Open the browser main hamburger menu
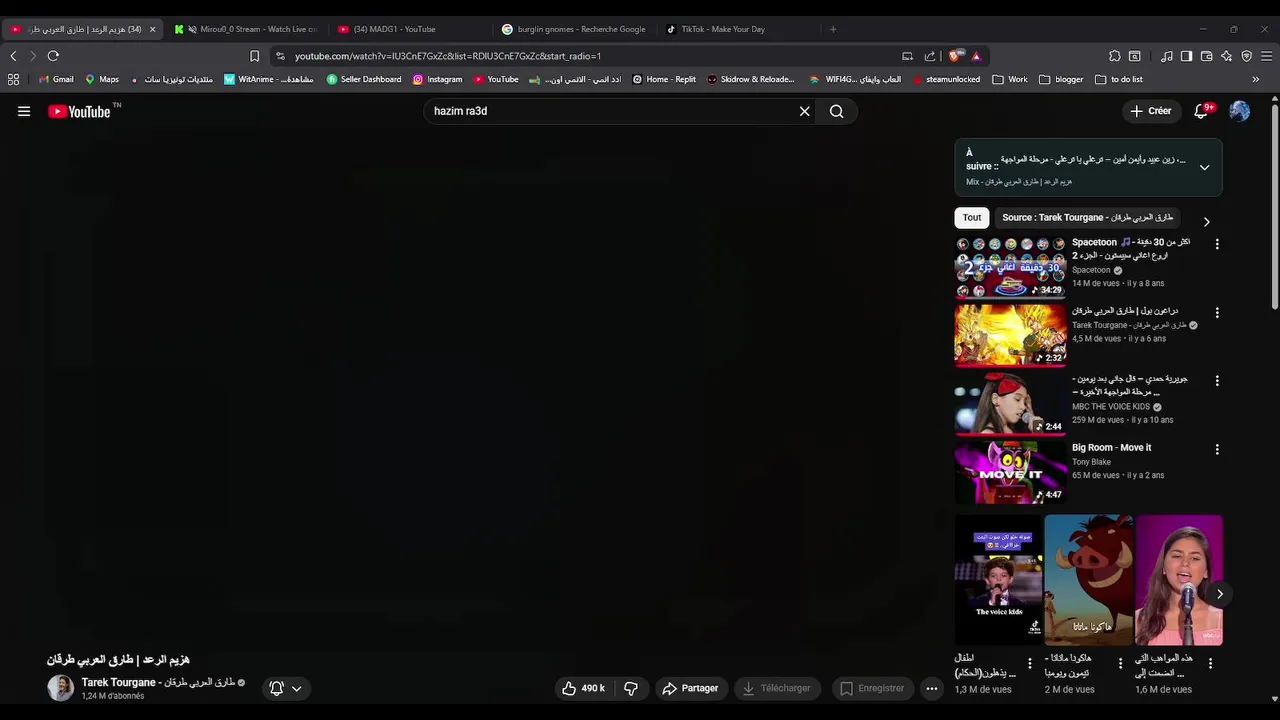 coord(1266,56)
